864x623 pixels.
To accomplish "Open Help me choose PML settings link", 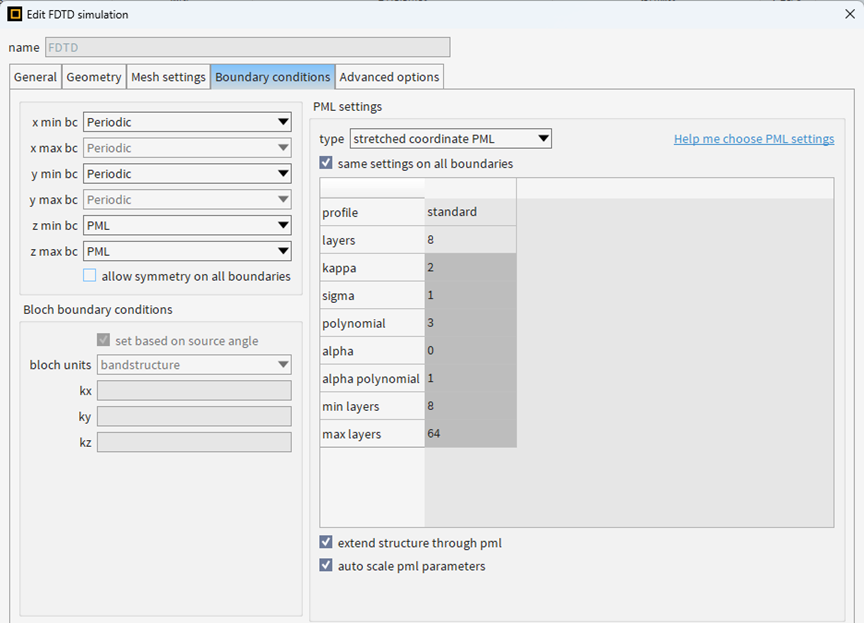I will (754, 139).
